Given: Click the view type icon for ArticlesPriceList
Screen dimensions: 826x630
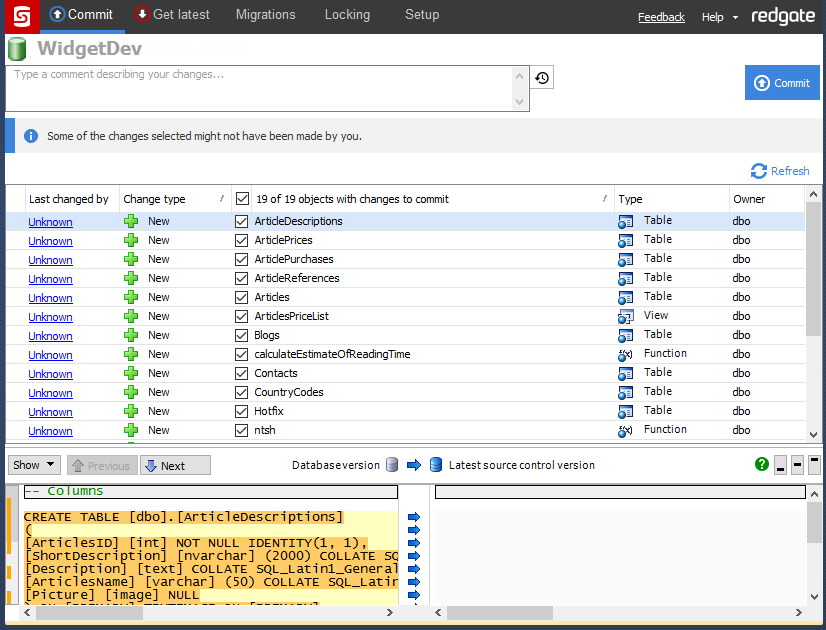Looking at the screenshot, I should [x=626, y=316].
